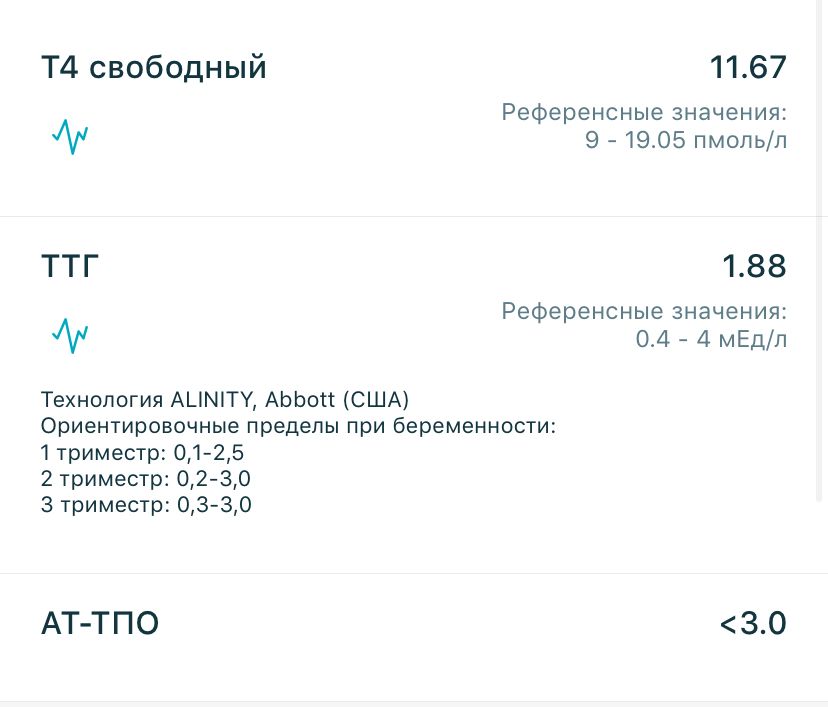Select the value 1.88

click(x=757, y=265)
